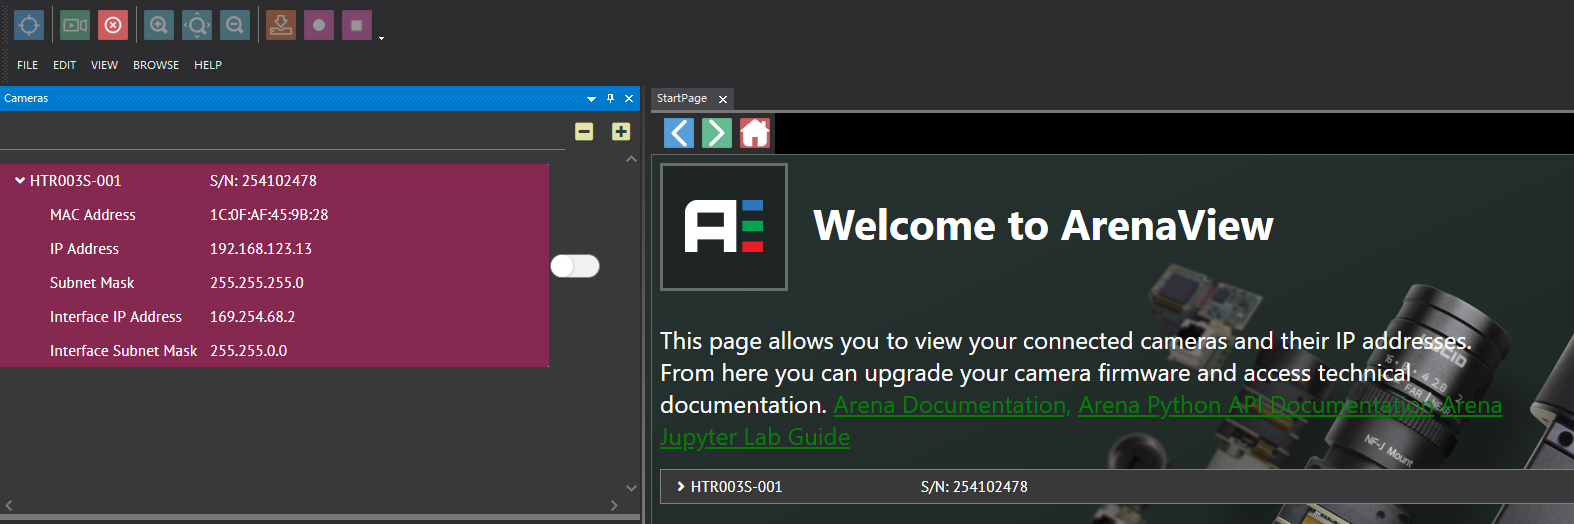Open the EDIT menu
This screenshot has width=1574, height=524.
65,65
